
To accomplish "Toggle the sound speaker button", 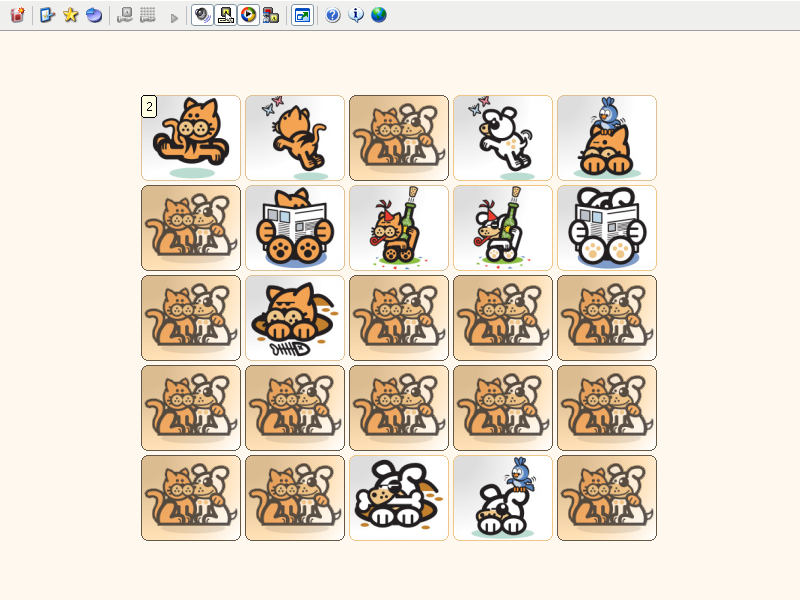I will click(202, 15).
